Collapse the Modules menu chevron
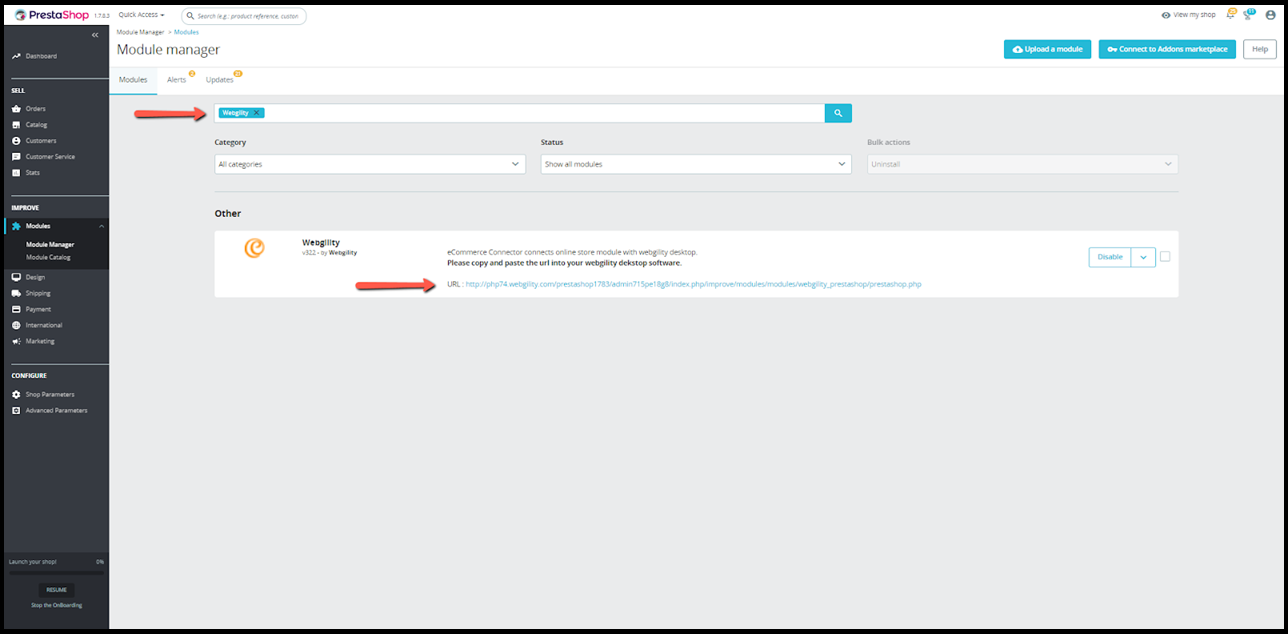The image size is (1288, 634). click(100, 226)
